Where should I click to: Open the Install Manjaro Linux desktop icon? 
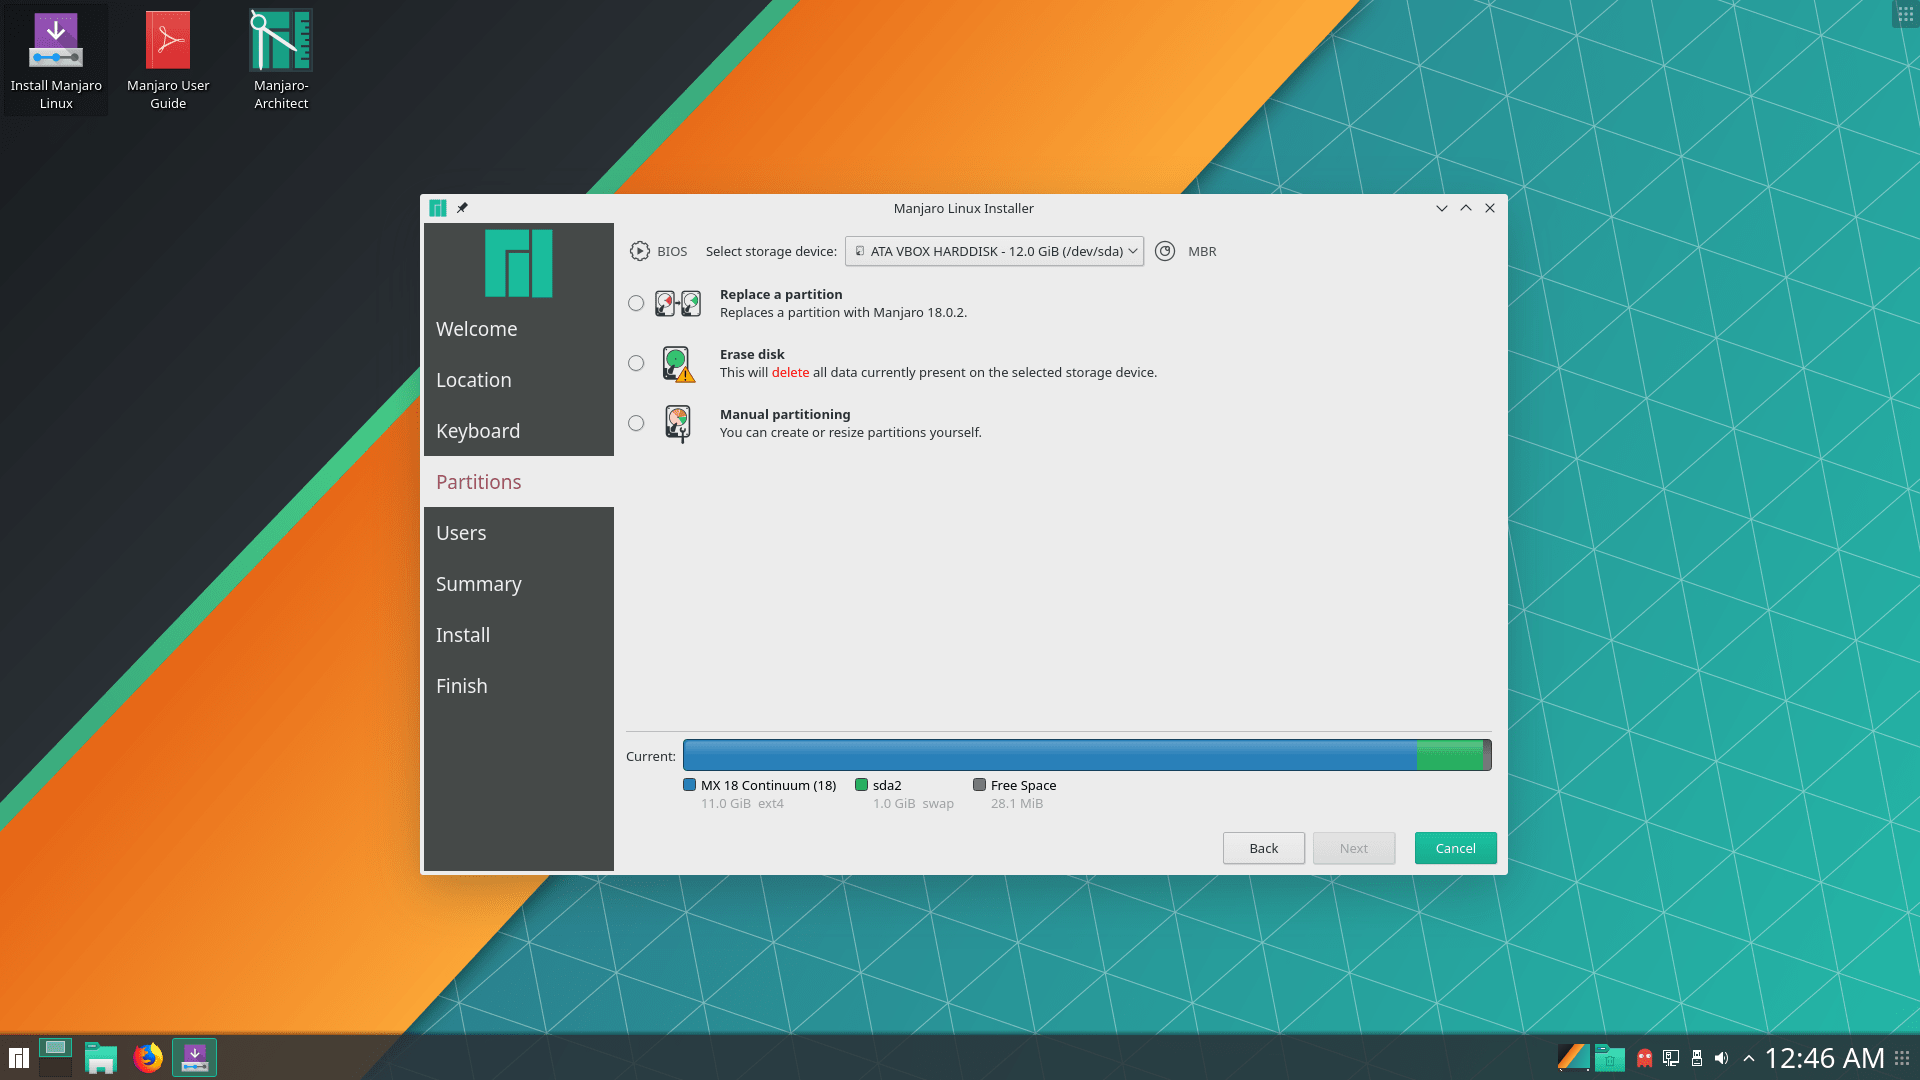point(56,60)
